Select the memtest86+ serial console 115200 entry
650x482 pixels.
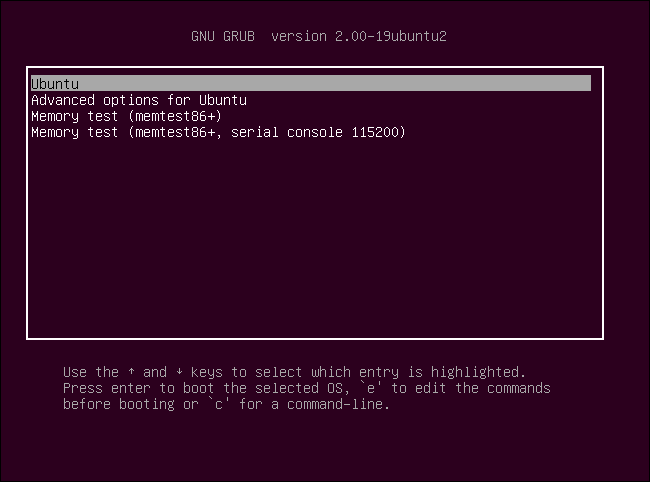click(x=218, y=132)
